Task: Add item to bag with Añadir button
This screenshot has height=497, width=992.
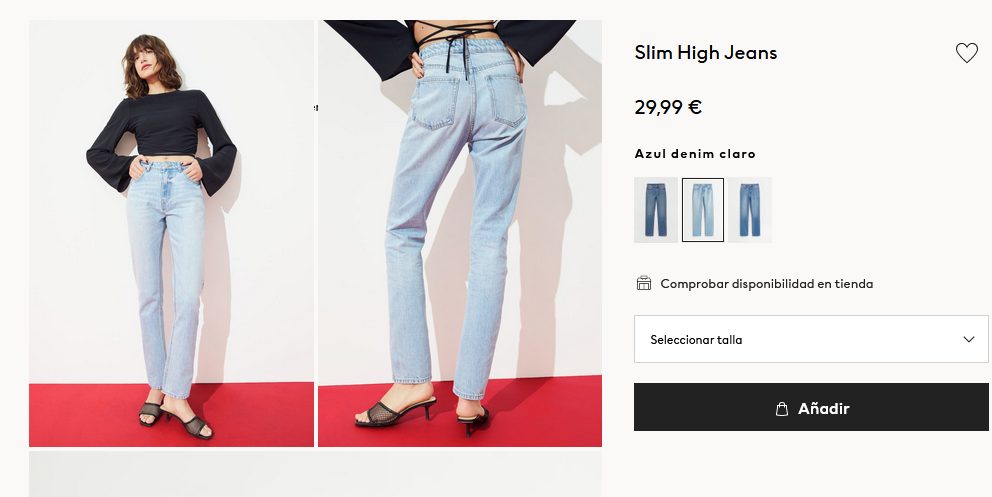Action: point(811,407)
